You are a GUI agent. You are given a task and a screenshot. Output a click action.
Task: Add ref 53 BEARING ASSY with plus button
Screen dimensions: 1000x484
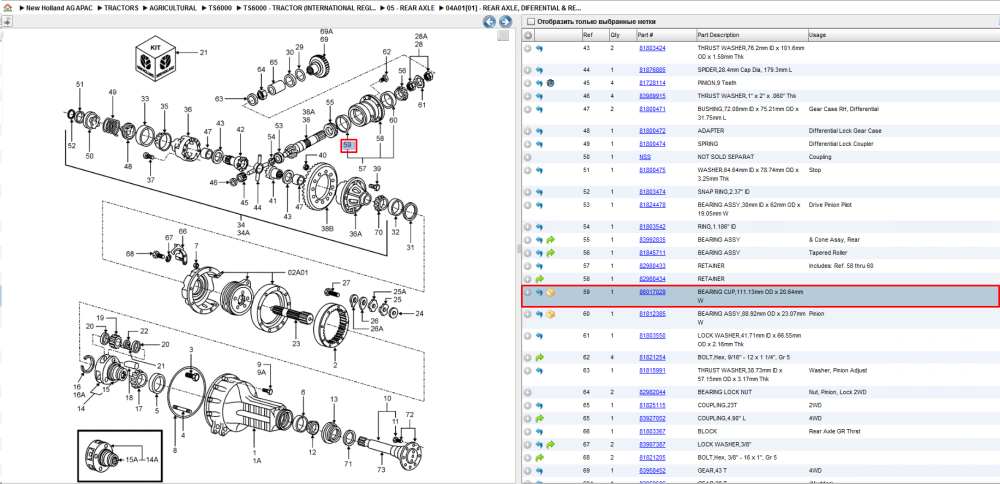click(528, 205)
